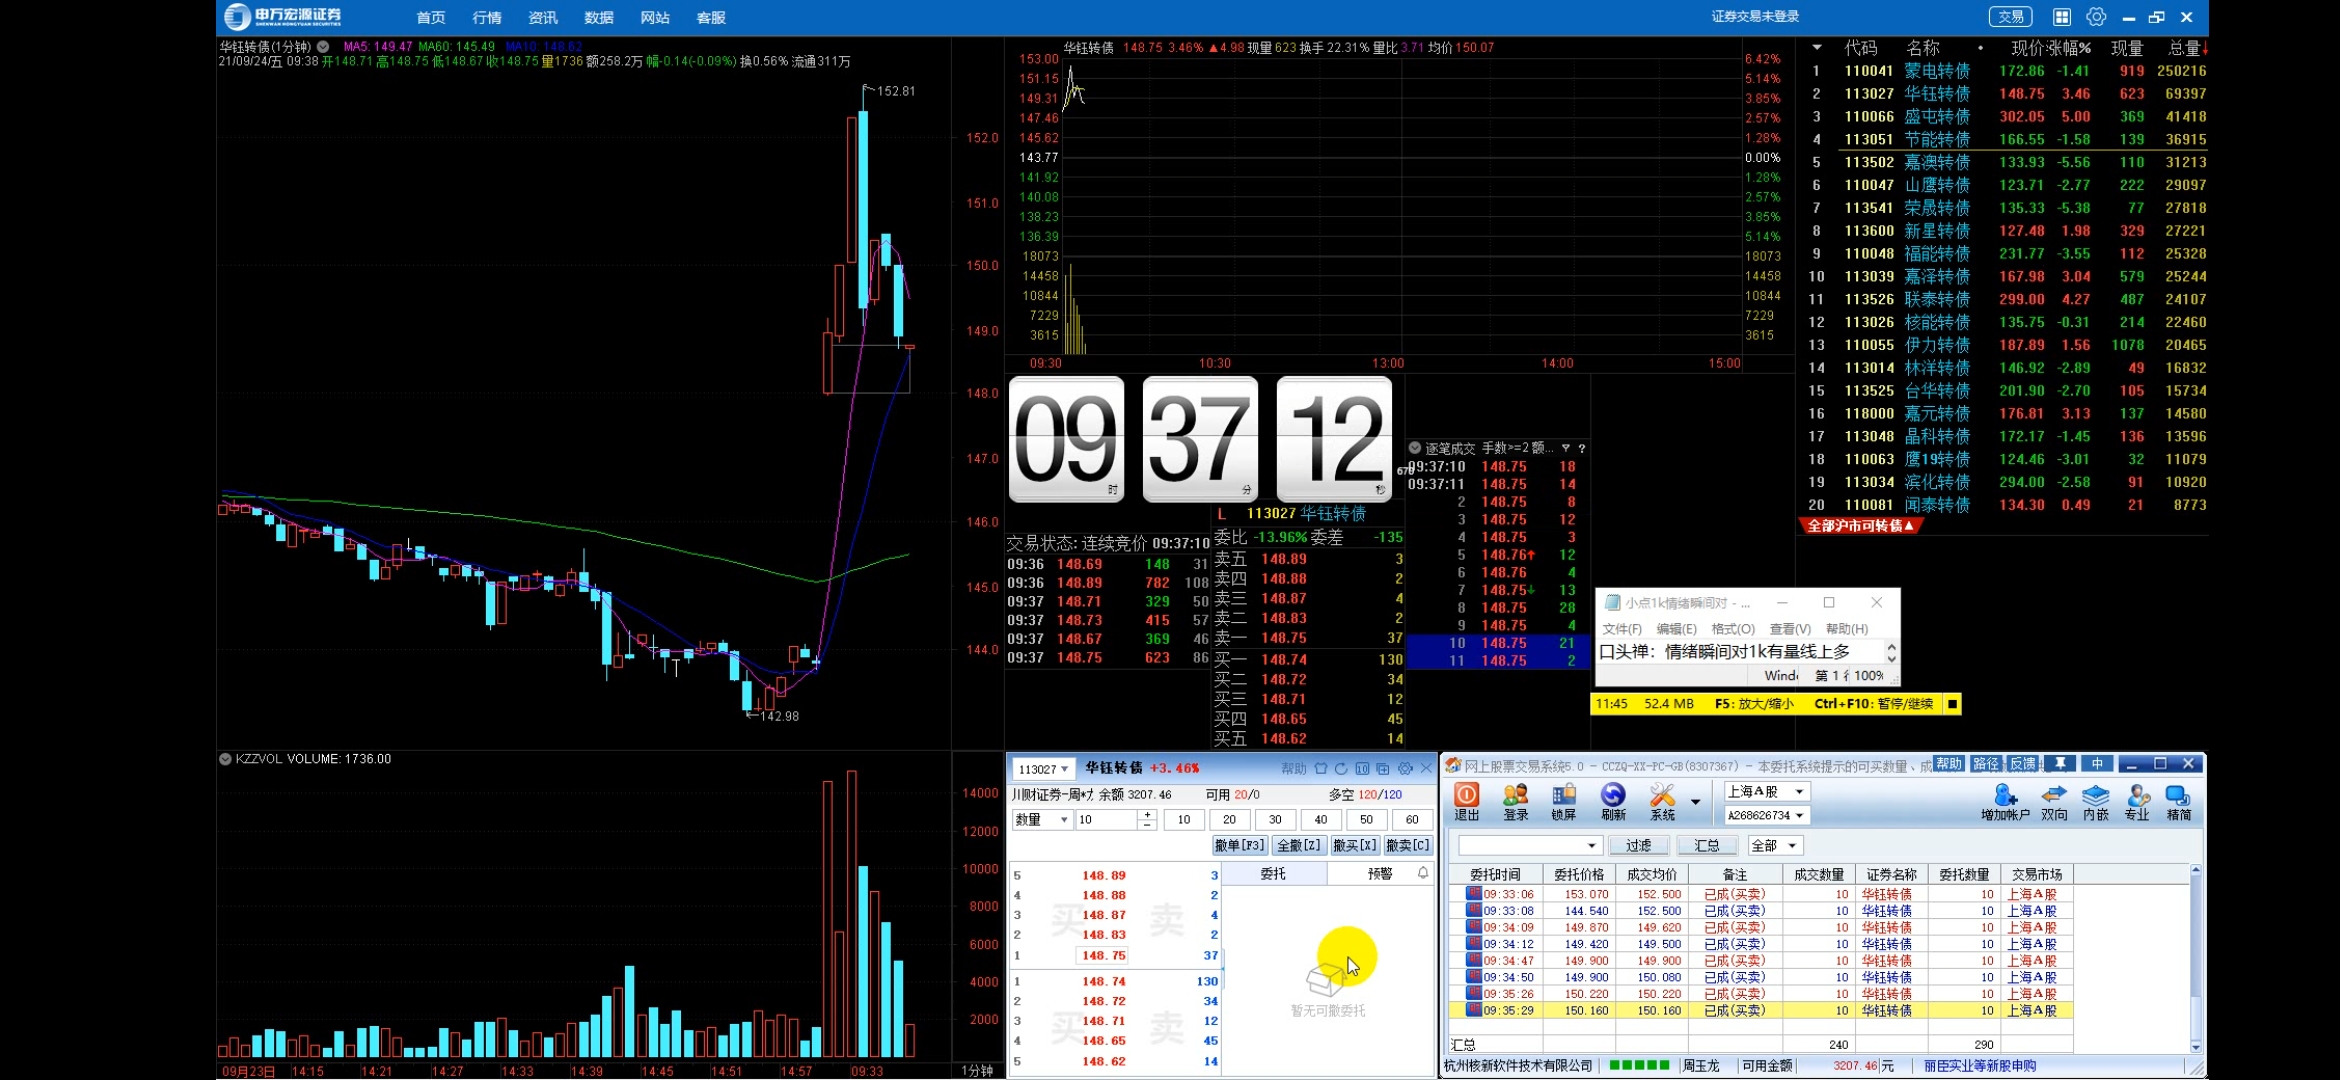Click the 撤卖[C] button
2340x1080 pixels.
point(1407,846)
